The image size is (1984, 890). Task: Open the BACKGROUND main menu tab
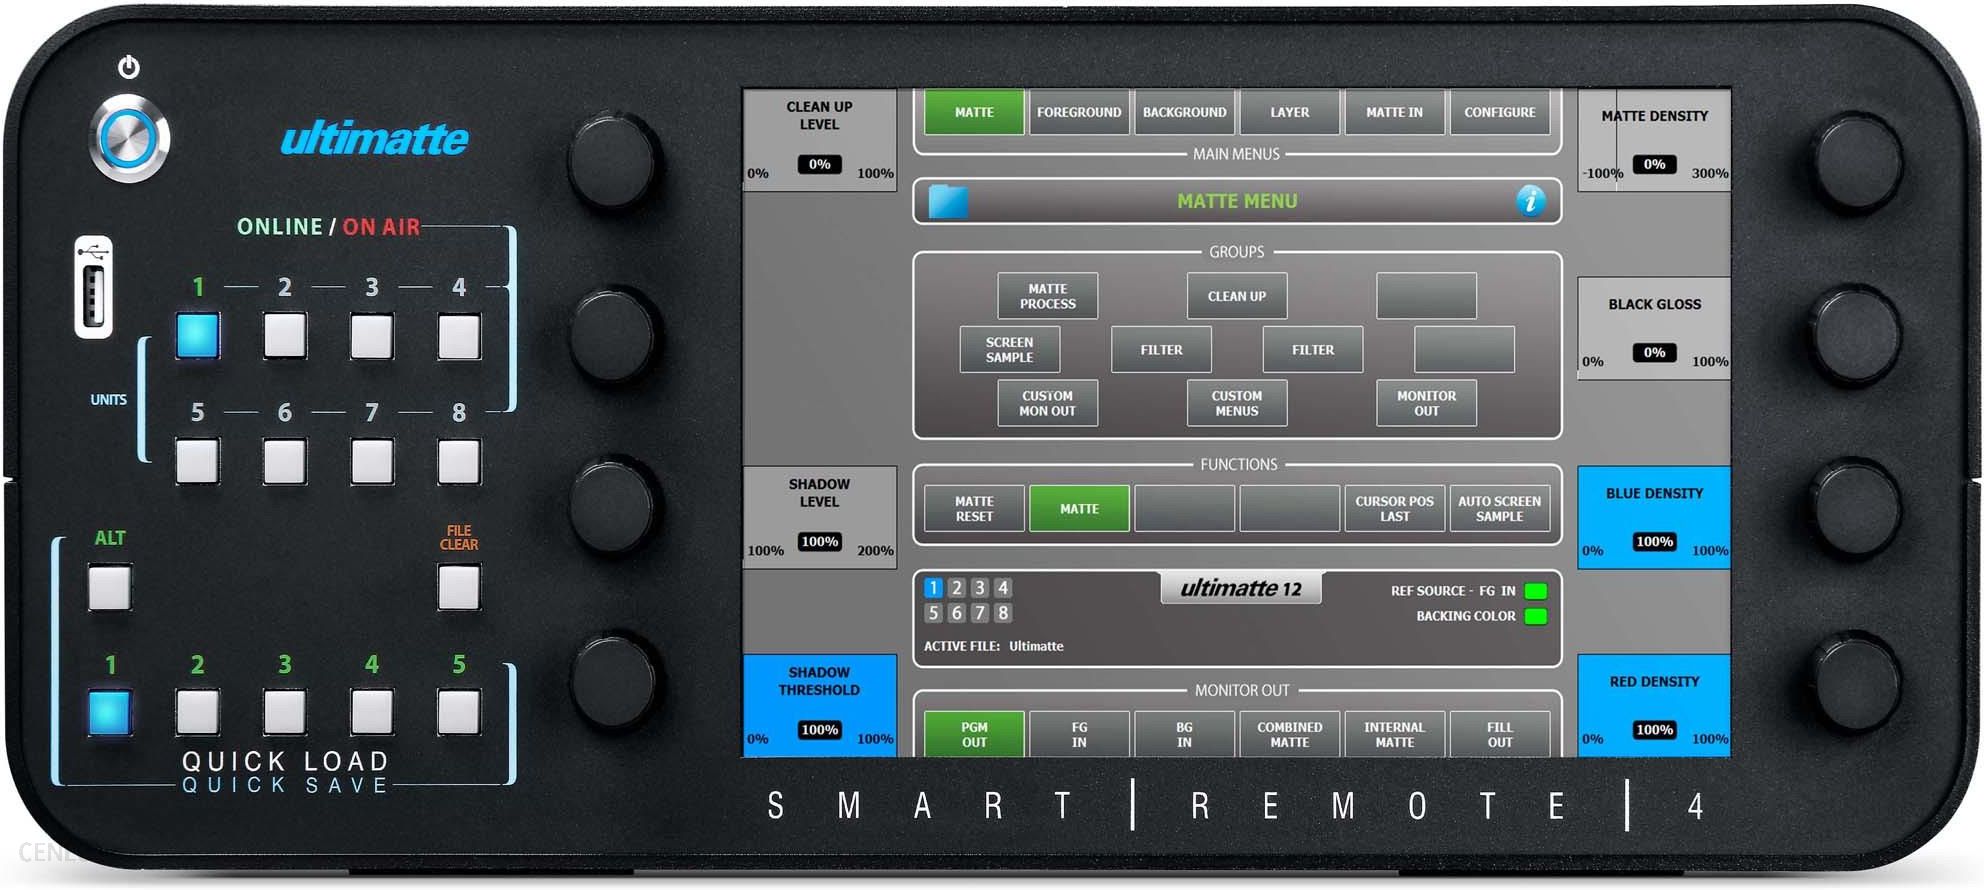tap(1184, 112)
